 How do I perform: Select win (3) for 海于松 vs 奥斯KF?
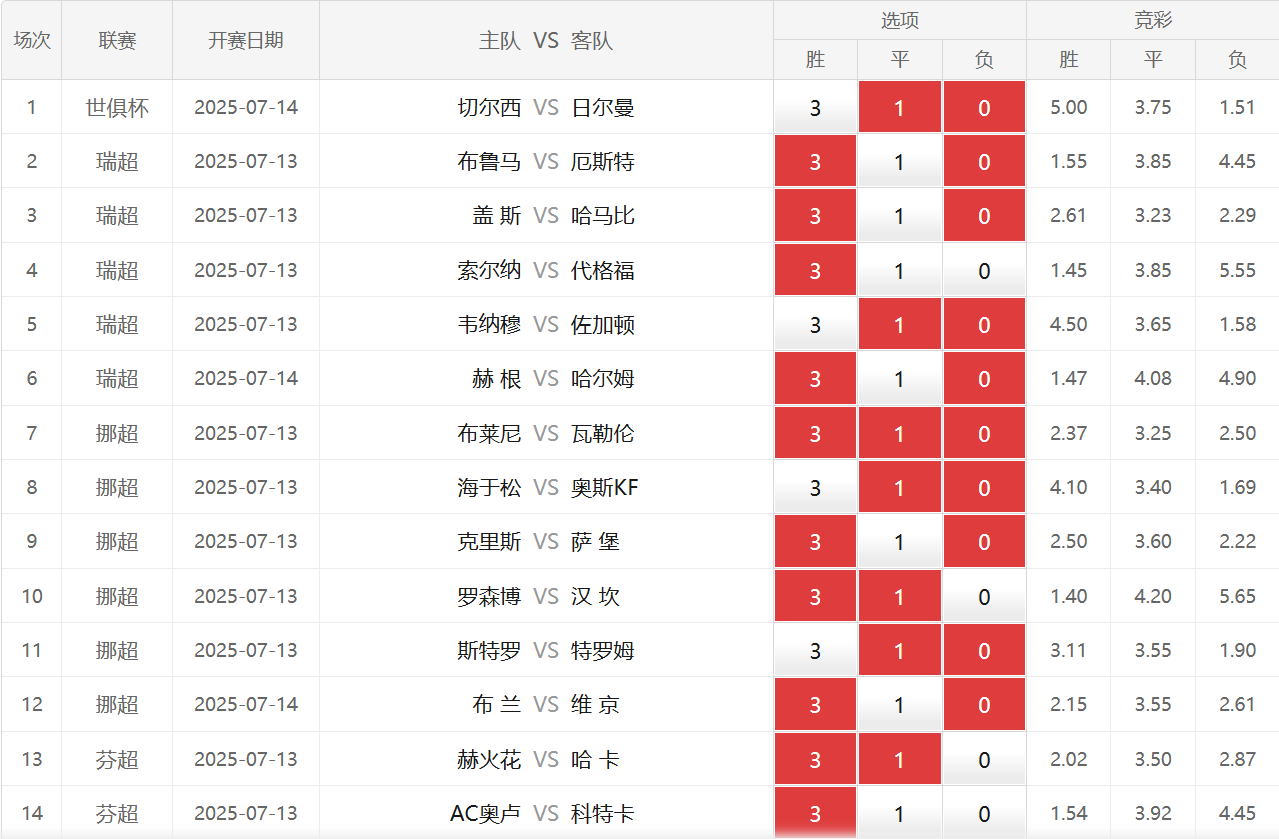click(x=815, y=487)
